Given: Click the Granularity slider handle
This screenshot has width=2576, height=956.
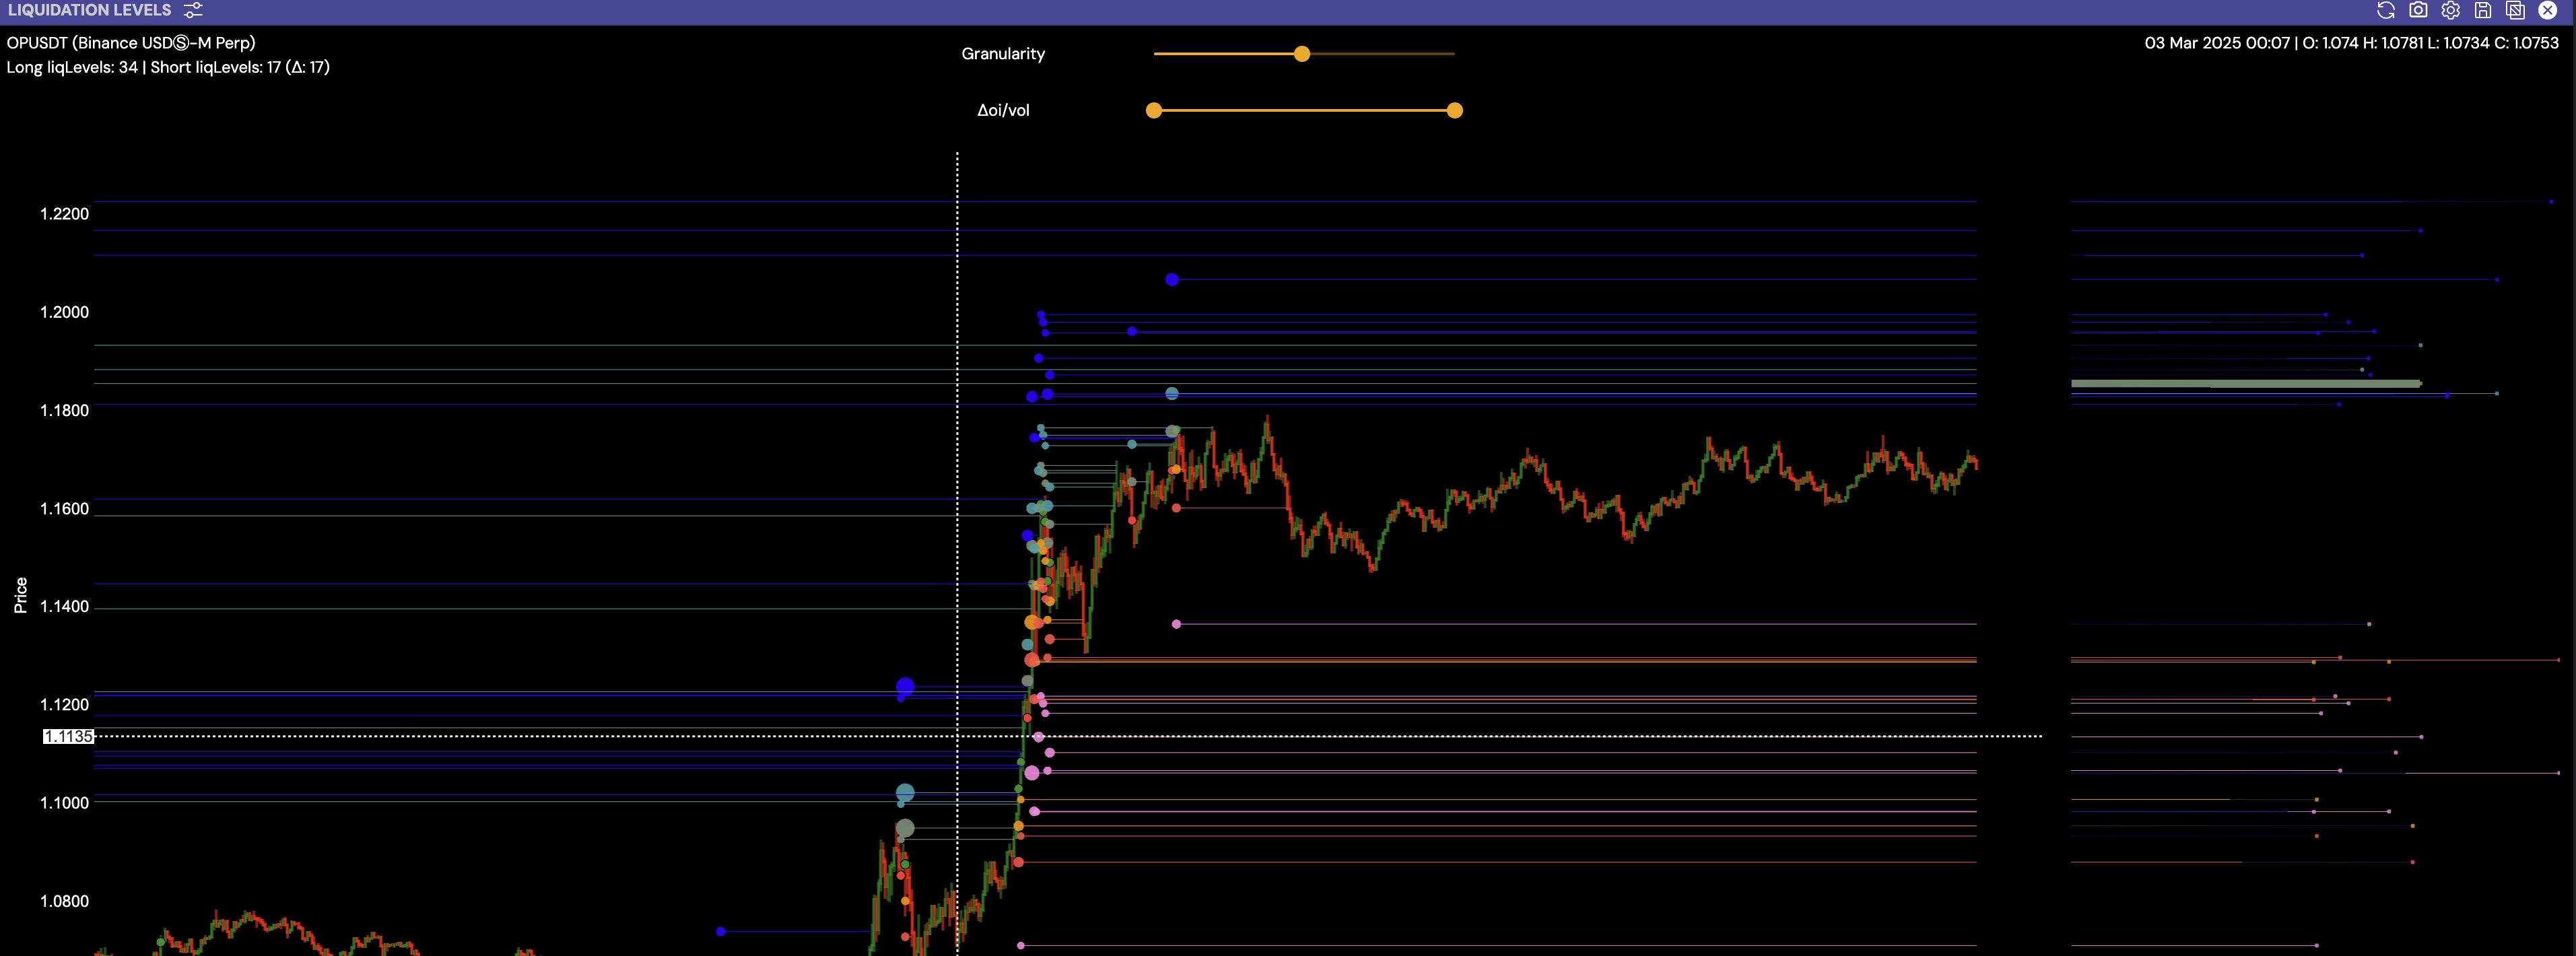Looking at the screenshot, I should [1301, 54].
